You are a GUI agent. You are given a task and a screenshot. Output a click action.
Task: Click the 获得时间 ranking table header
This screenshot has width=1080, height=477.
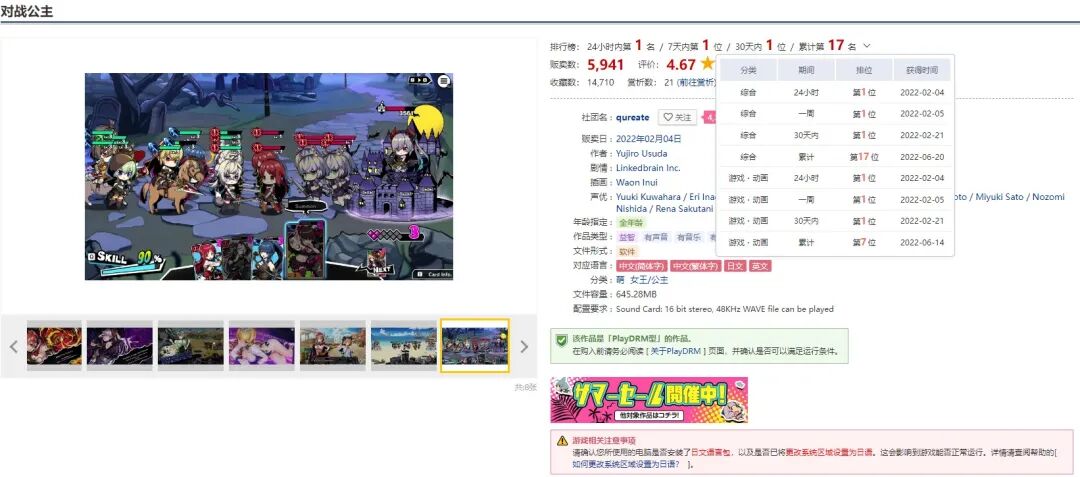[922, 70]
